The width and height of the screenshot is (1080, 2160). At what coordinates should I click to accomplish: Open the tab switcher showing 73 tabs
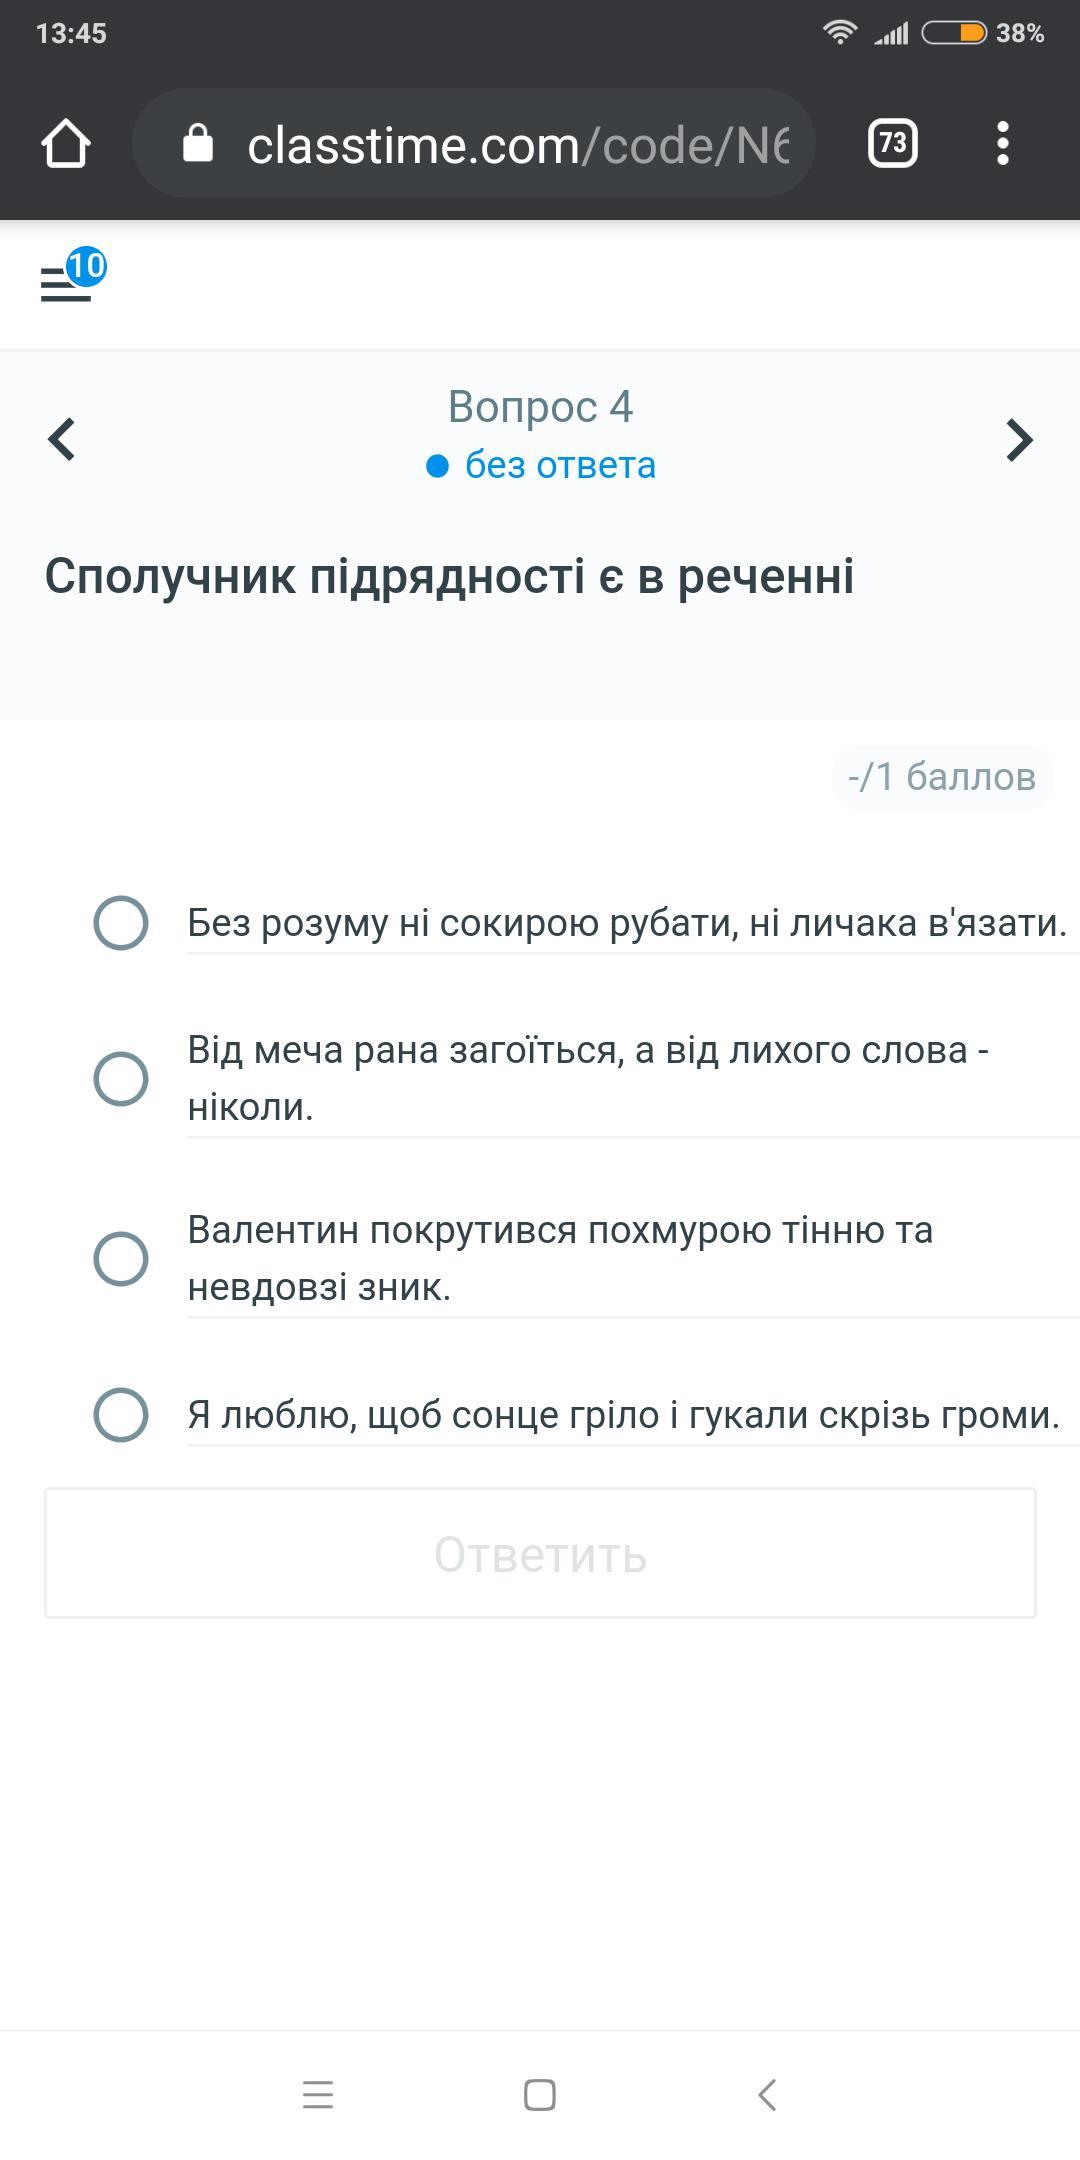[x=892, y=143]
